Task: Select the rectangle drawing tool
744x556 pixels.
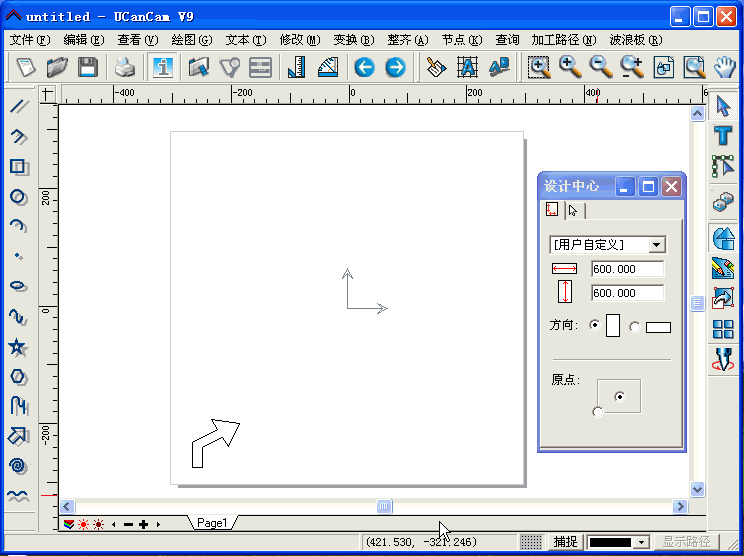Action: pos(19,167)
